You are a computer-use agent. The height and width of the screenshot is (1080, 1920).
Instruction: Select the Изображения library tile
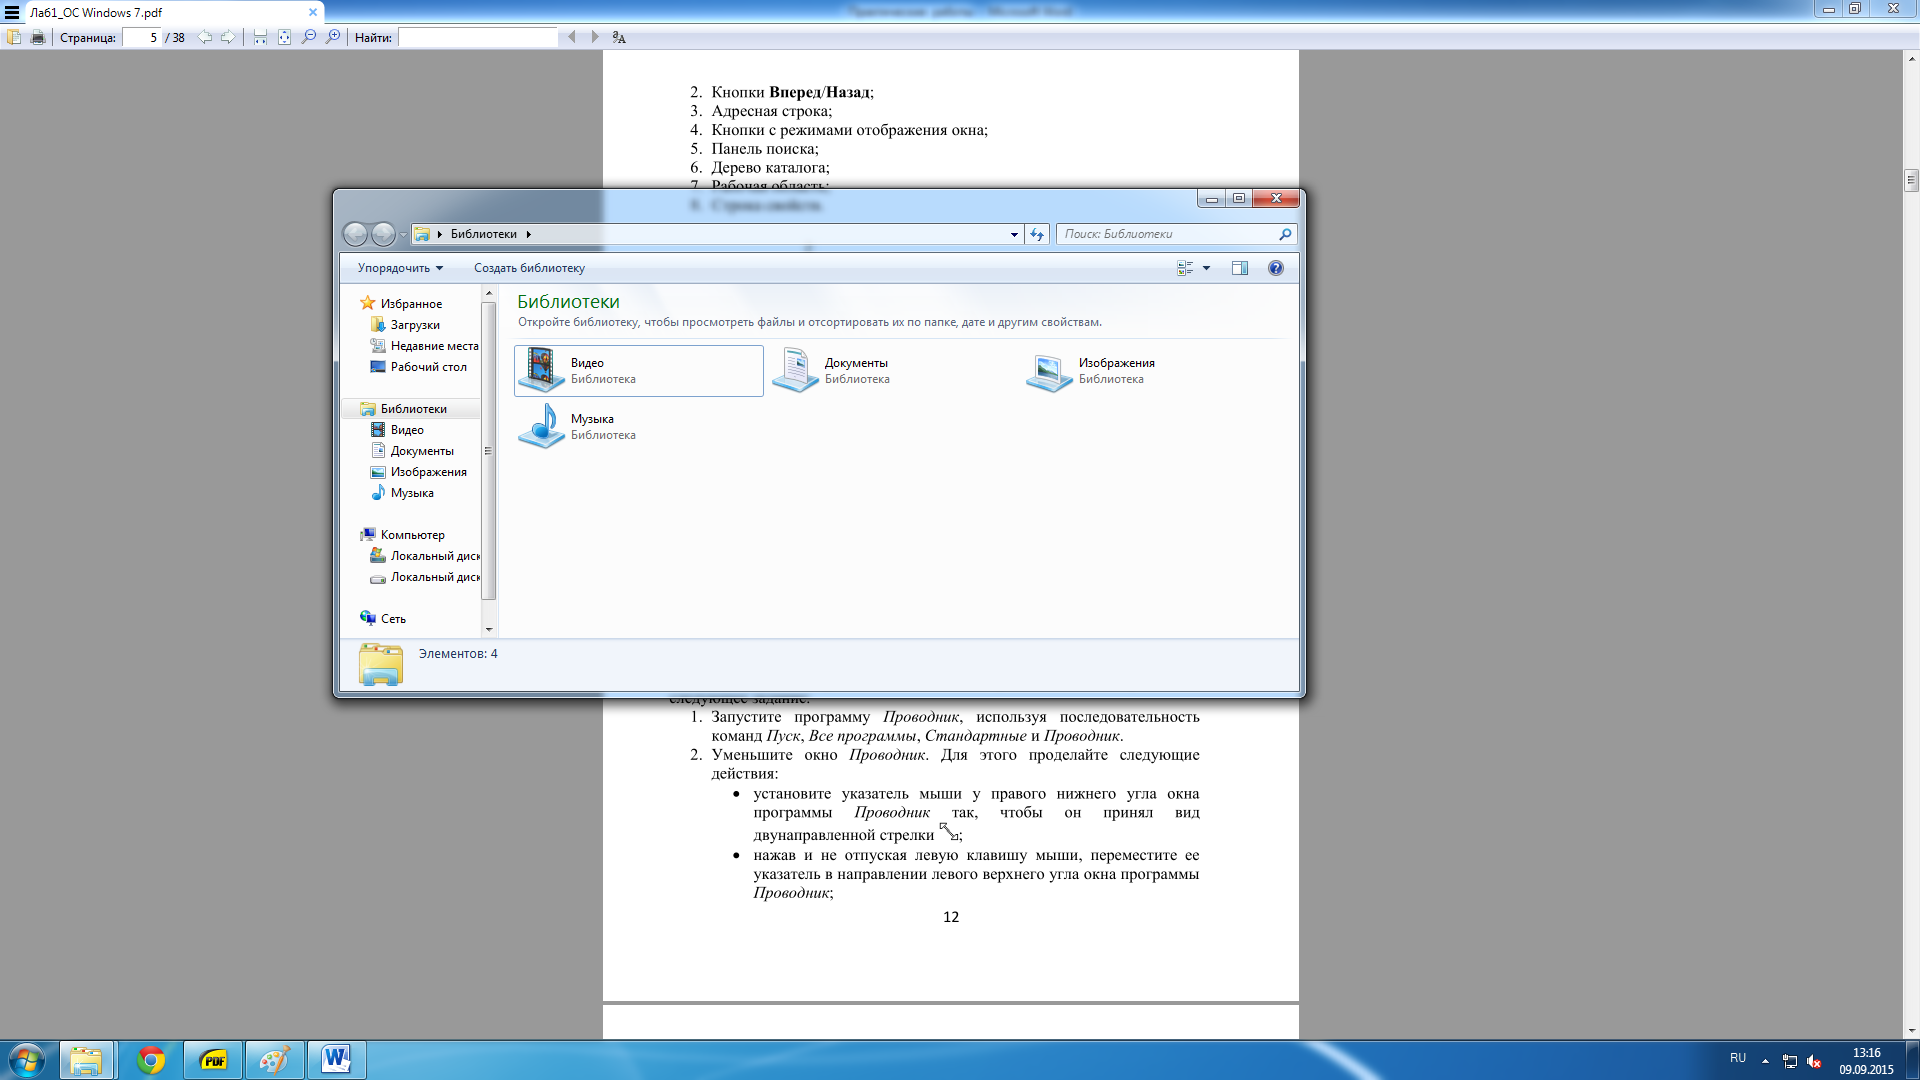tap(1147, 371)
